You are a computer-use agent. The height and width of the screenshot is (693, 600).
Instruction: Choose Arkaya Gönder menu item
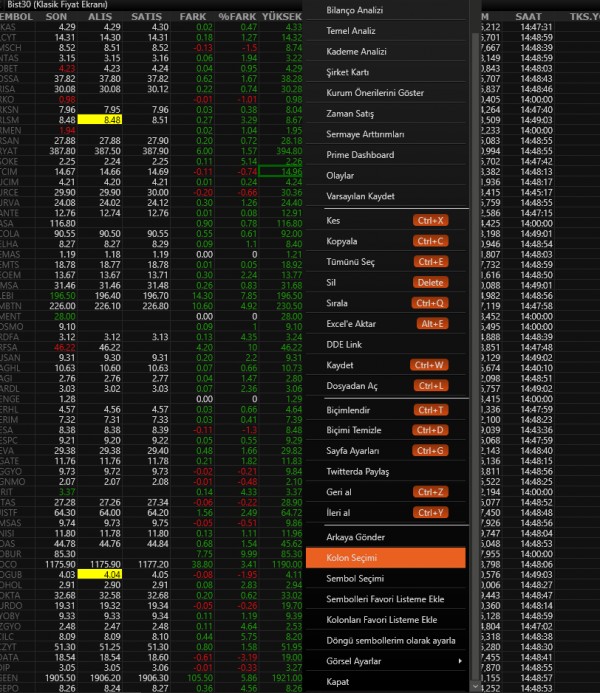(385, 537)
